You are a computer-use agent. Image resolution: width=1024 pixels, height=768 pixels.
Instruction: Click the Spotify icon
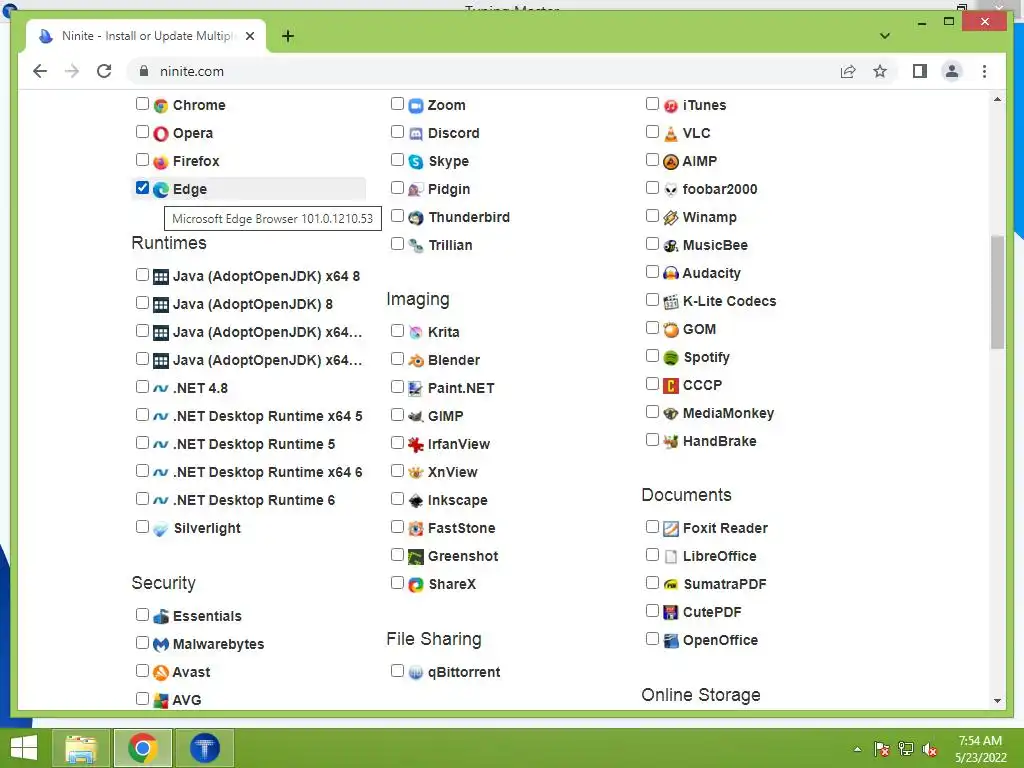tap(671, 358)
